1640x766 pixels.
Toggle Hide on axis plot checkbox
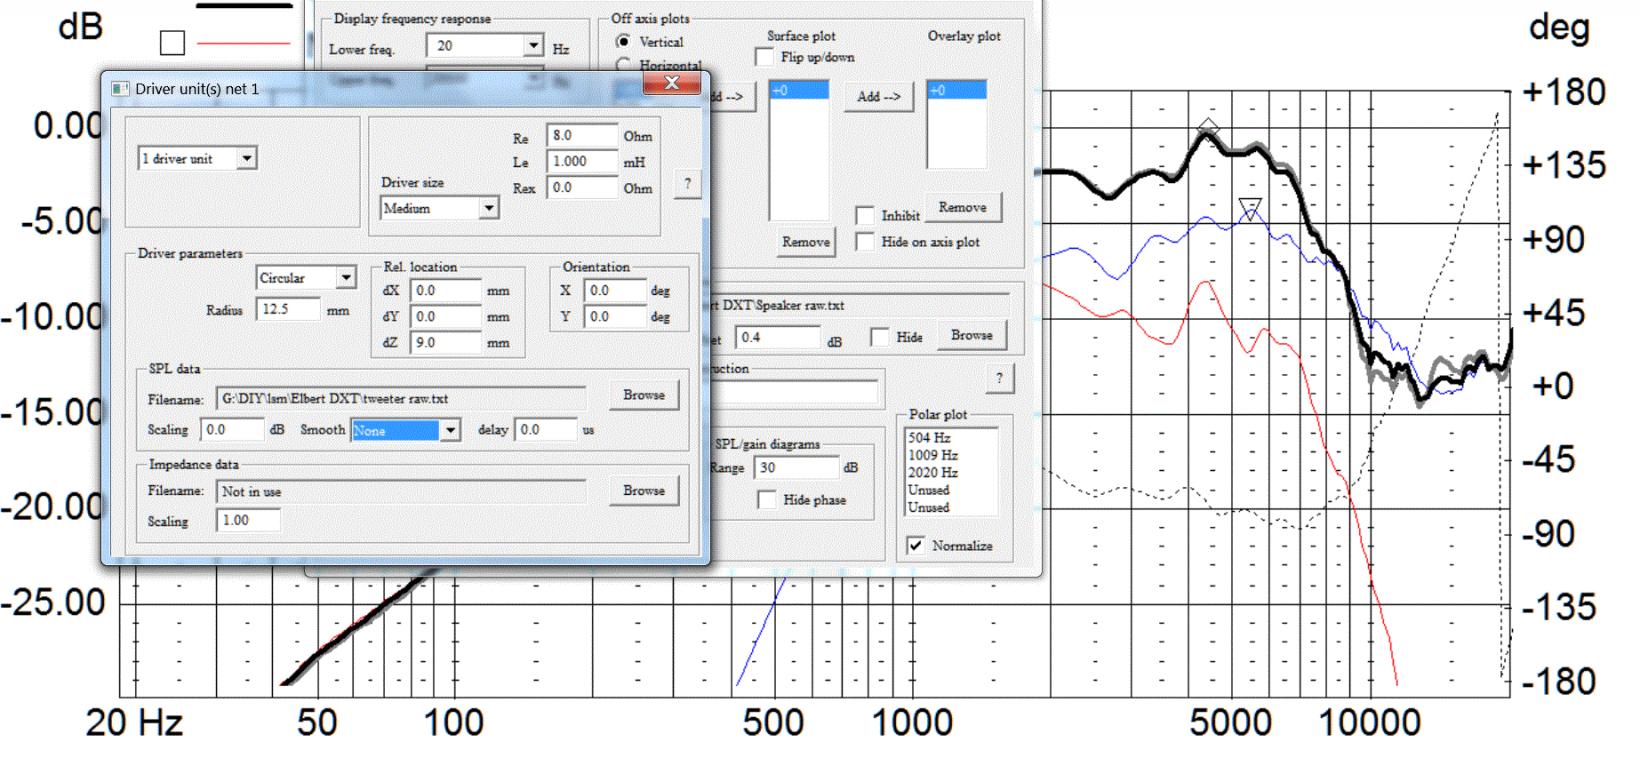coord(865,242)
